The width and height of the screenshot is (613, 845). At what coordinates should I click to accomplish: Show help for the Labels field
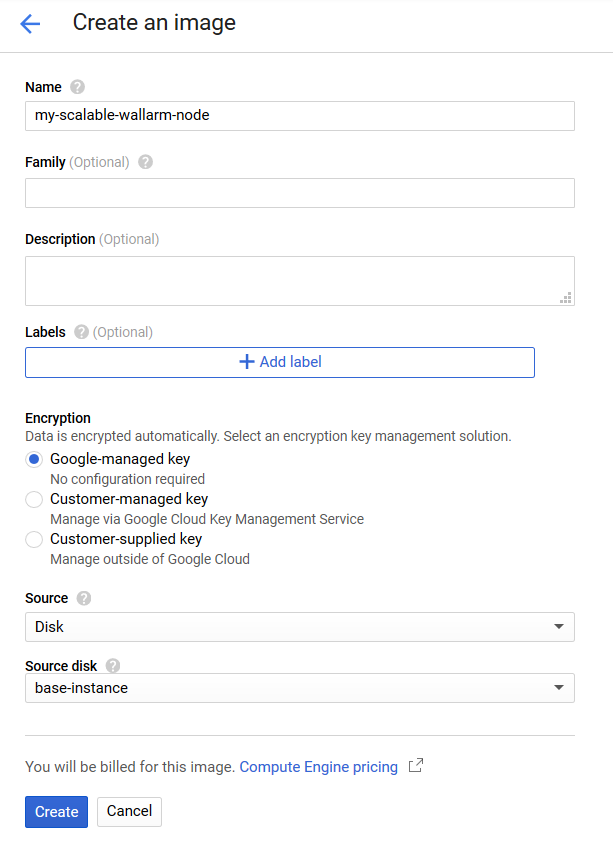click(81, 332)
